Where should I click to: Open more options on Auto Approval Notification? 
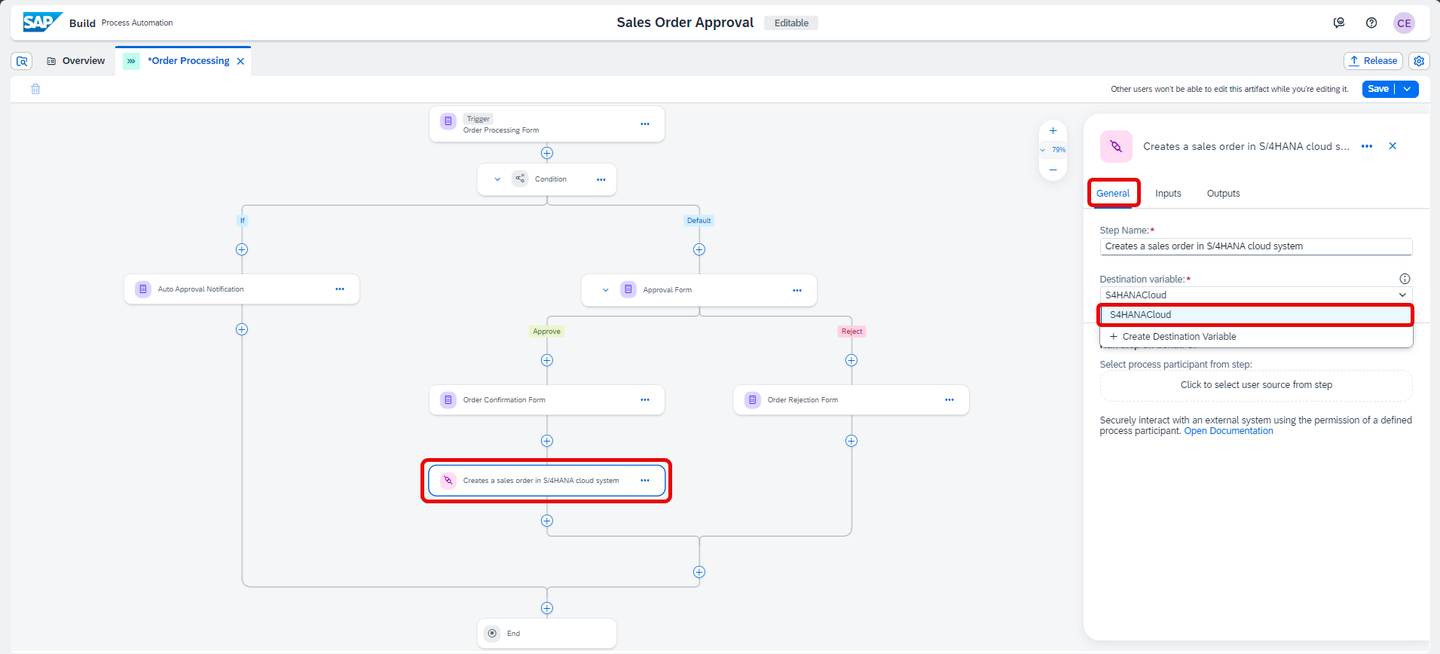340,289
